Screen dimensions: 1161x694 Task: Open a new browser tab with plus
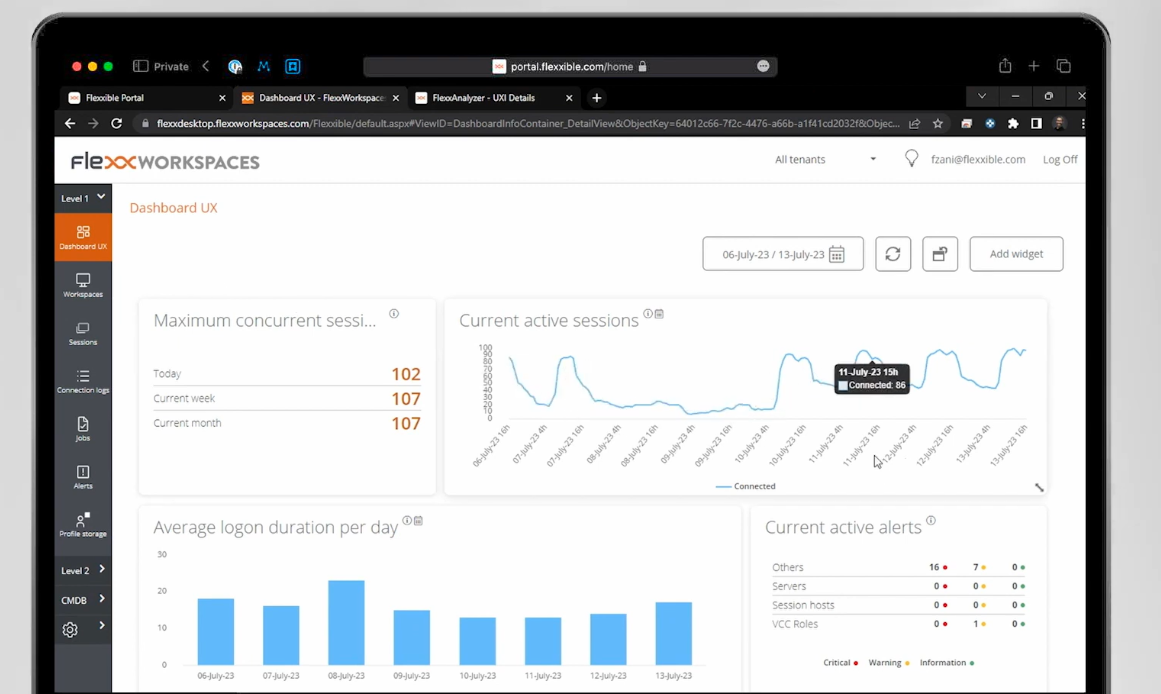pyautogui.click(x=596, y=98)
